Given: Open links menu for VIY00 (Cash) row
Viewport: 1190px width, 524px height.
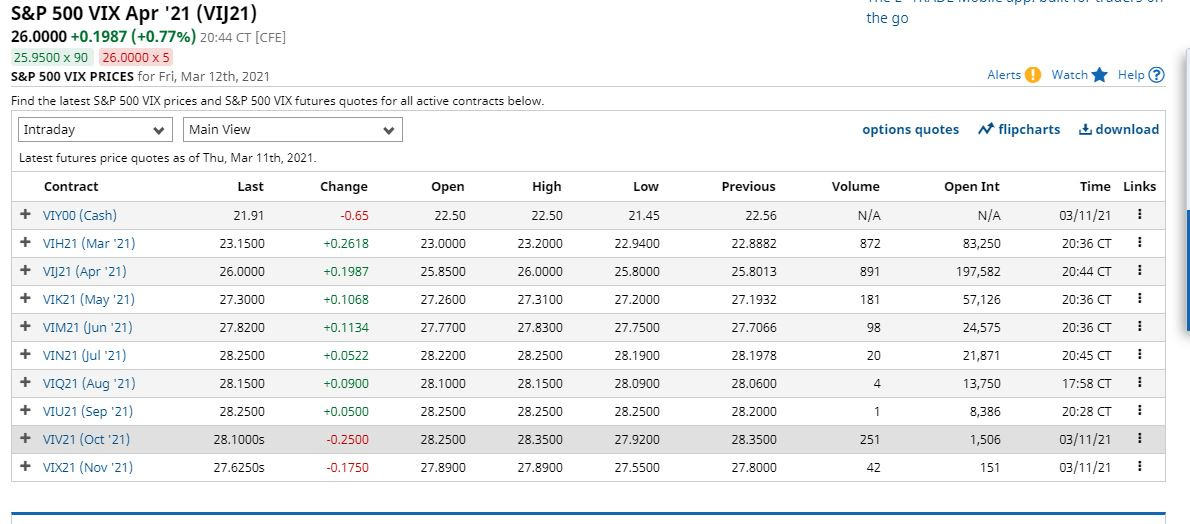Looking at the screenshot, I should click(1139, 215).
